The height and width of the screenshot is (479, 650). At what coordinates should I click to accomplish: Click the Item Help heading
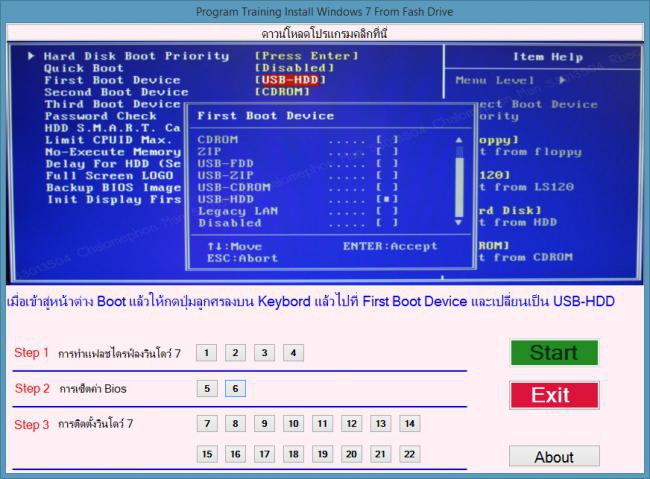tap(548, 57)
